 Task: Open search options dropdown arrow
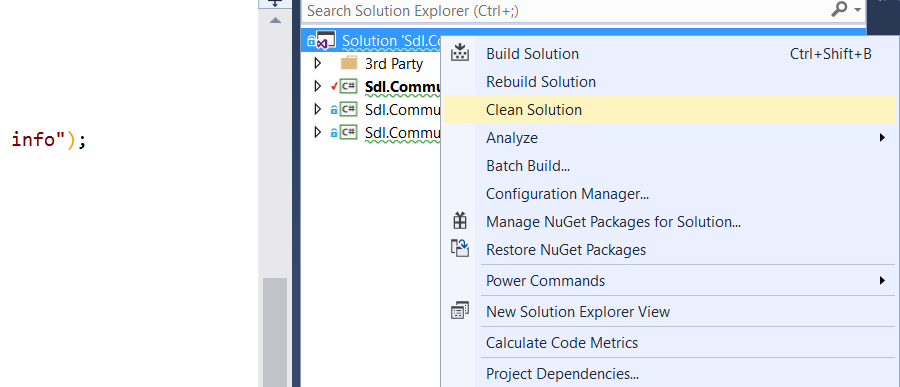click(x=858, y=10)
